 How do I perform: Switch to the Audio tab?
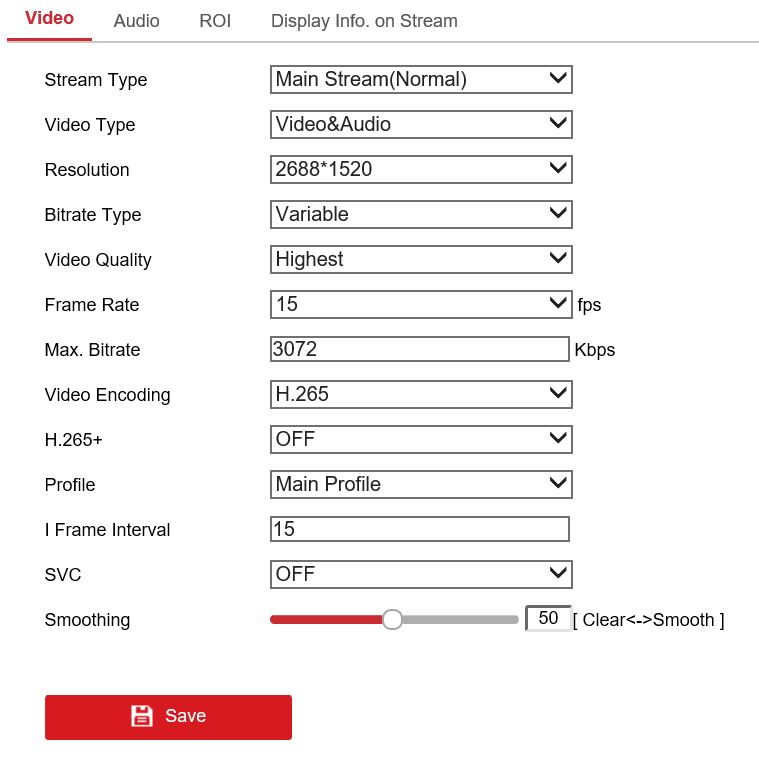(136, 21)
